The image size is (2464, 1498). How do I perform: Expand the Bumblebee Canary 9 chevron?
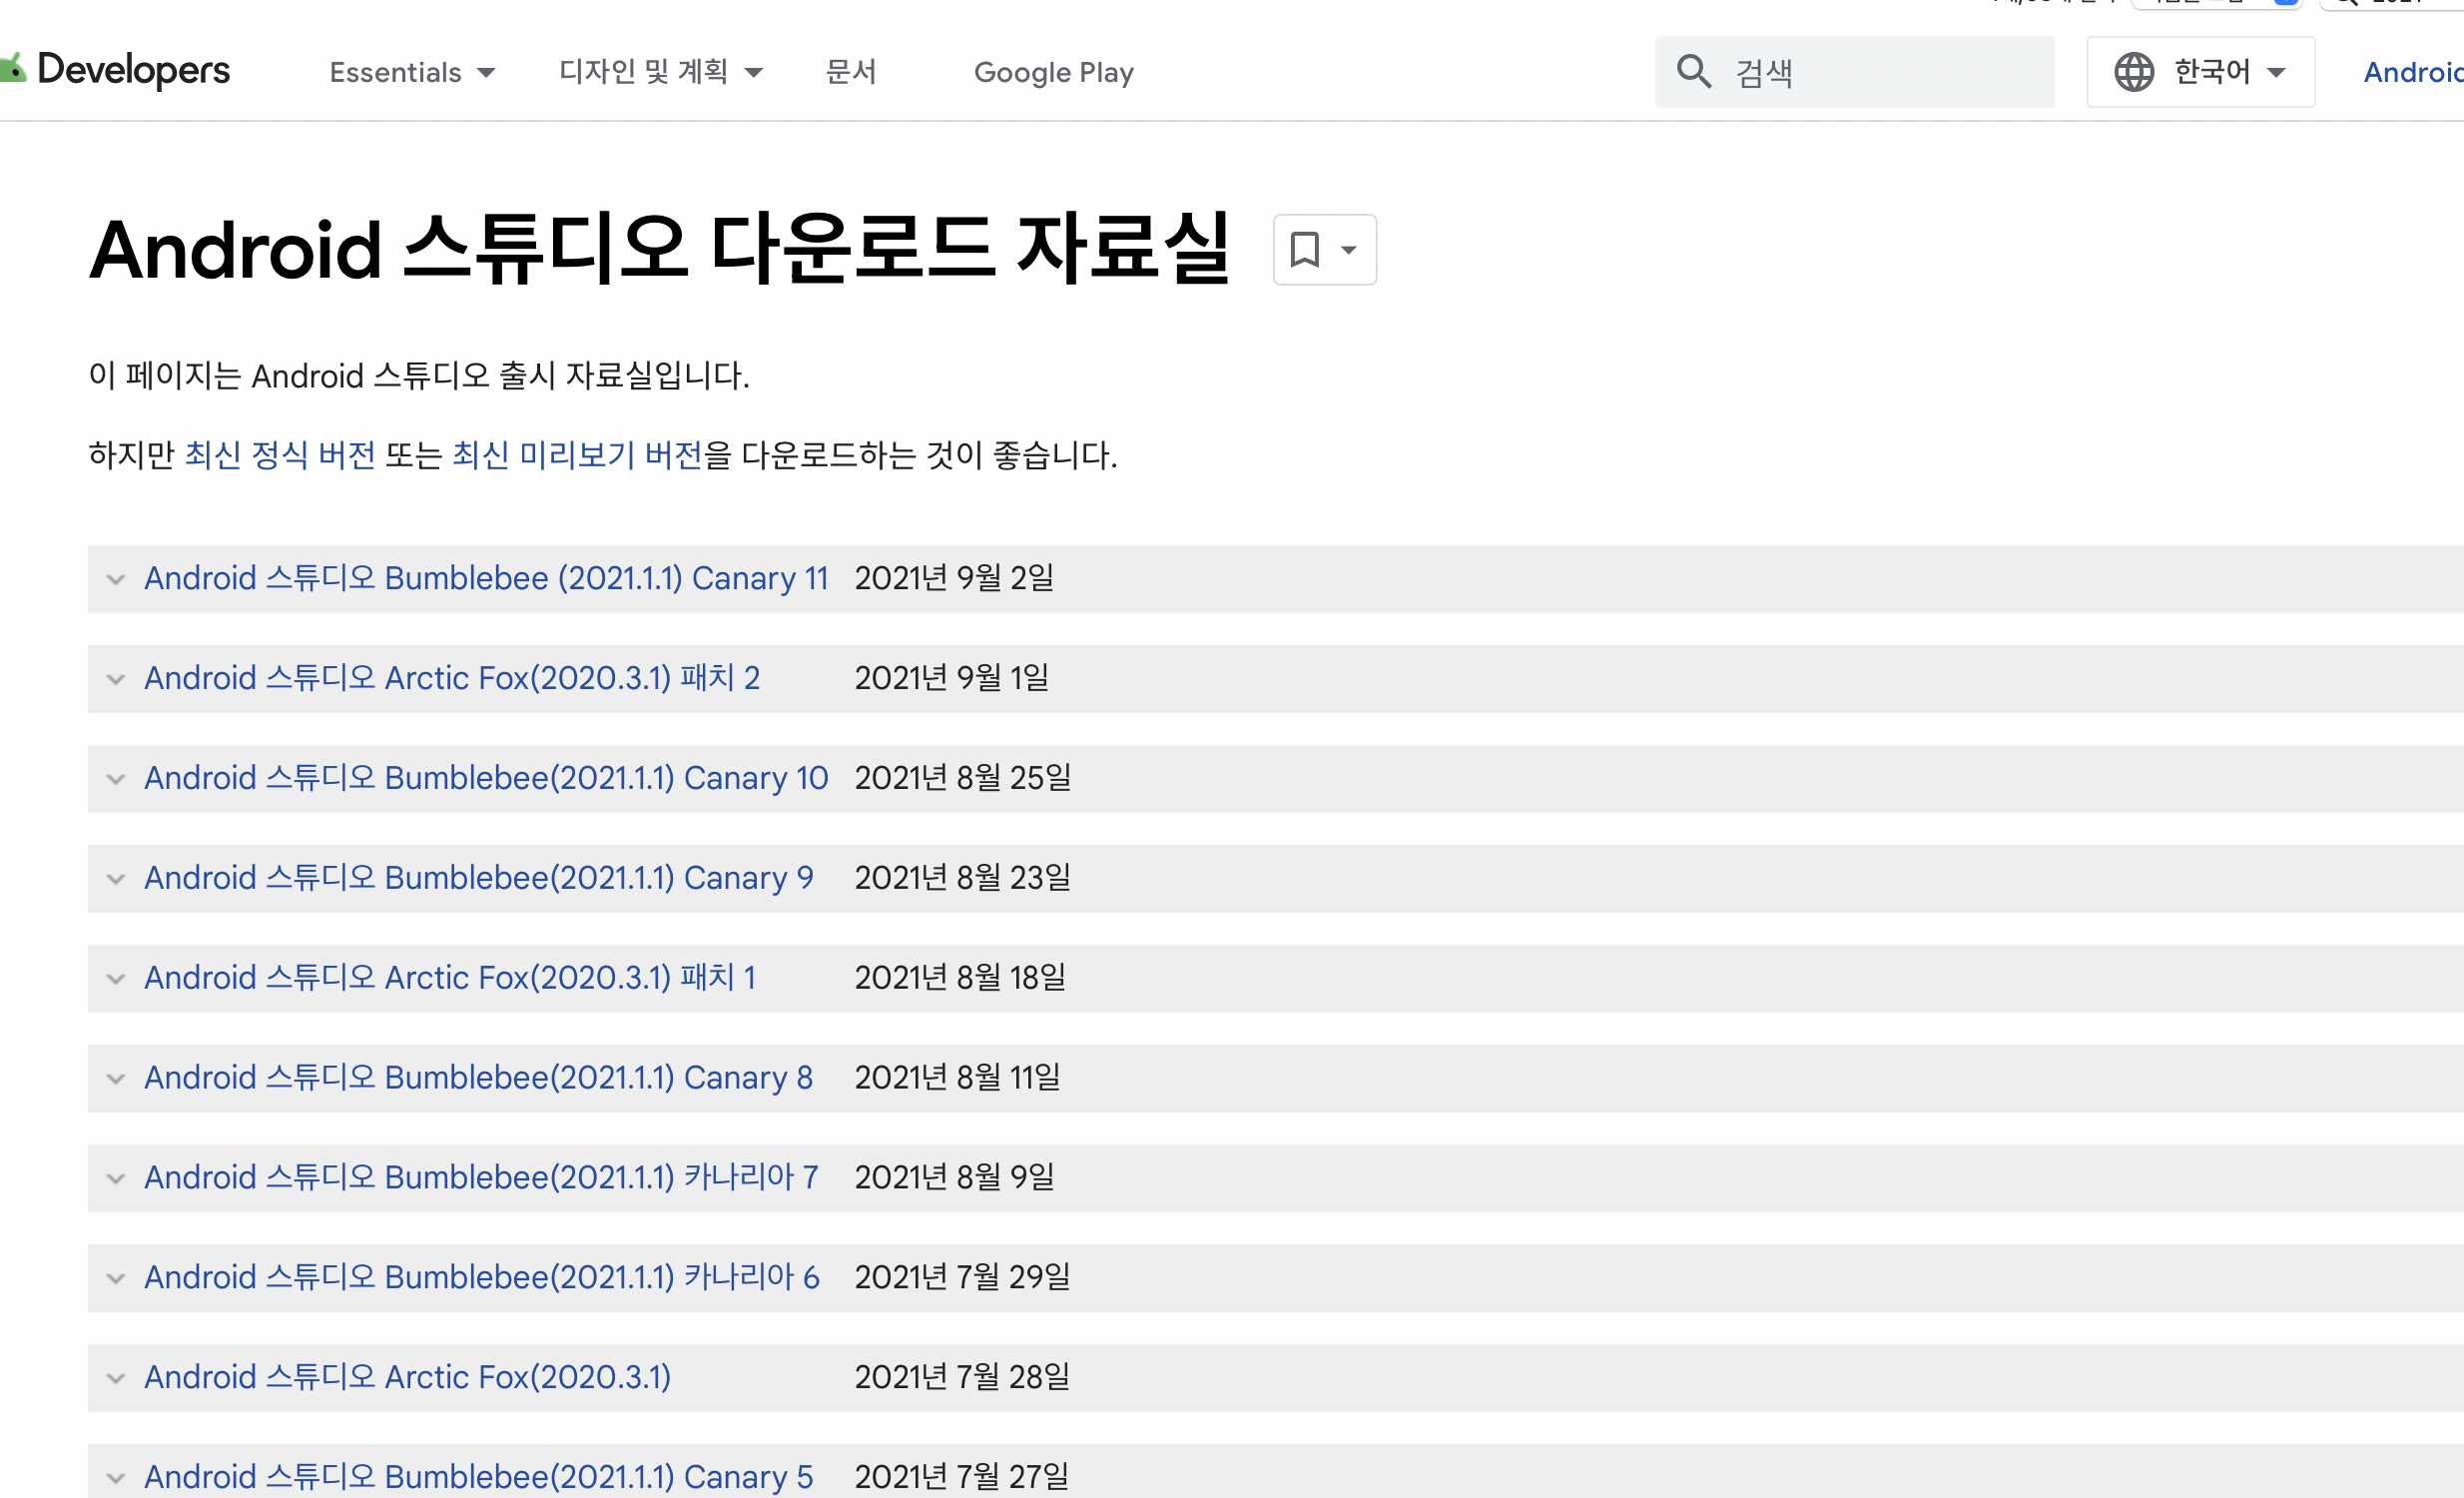(x=116, y=879)
